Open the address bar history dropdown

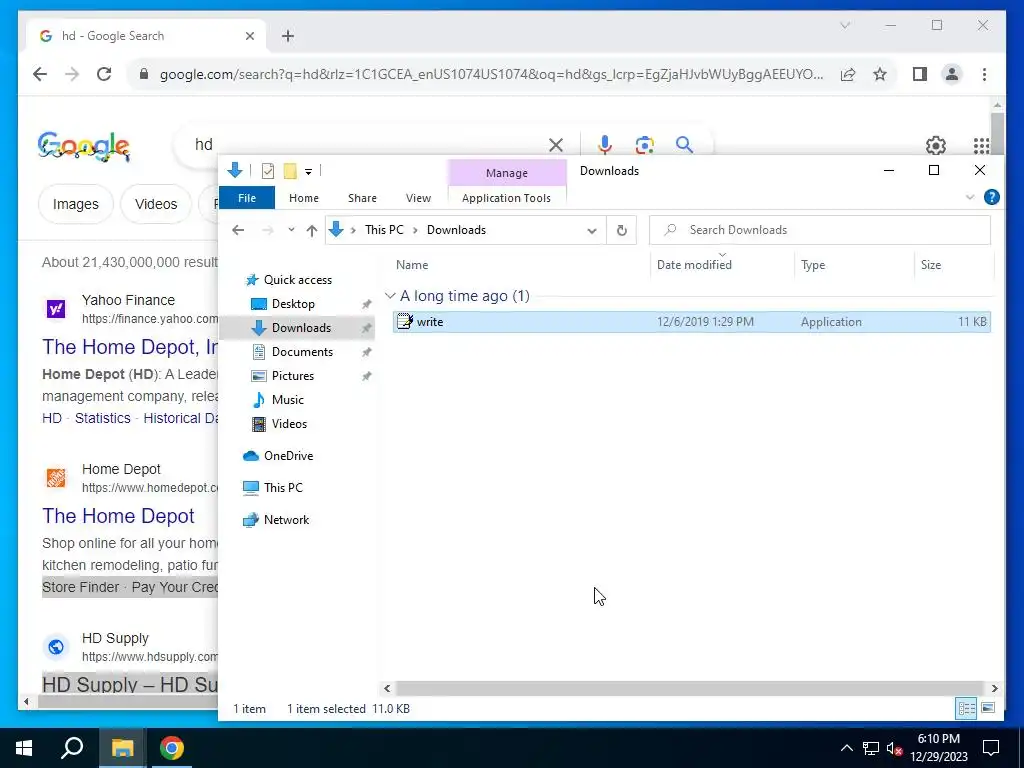tap(592, 231)
